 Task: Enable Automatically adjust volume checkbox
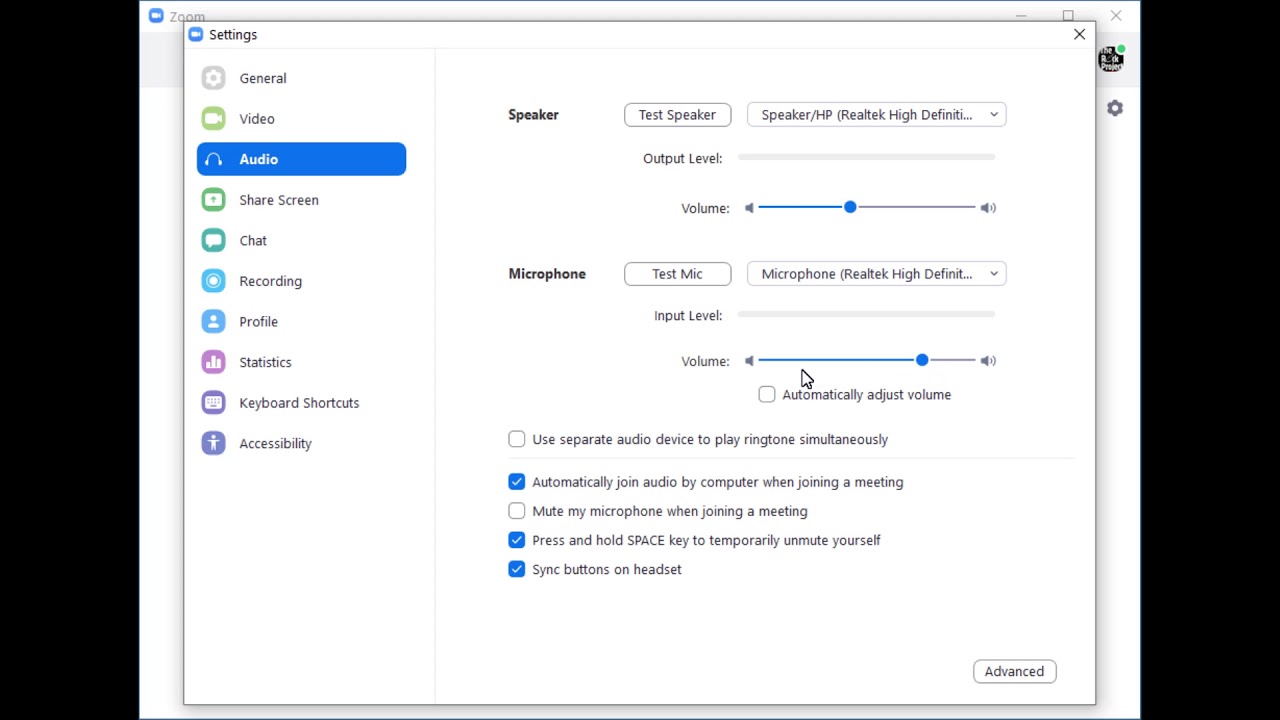(767, 395)
